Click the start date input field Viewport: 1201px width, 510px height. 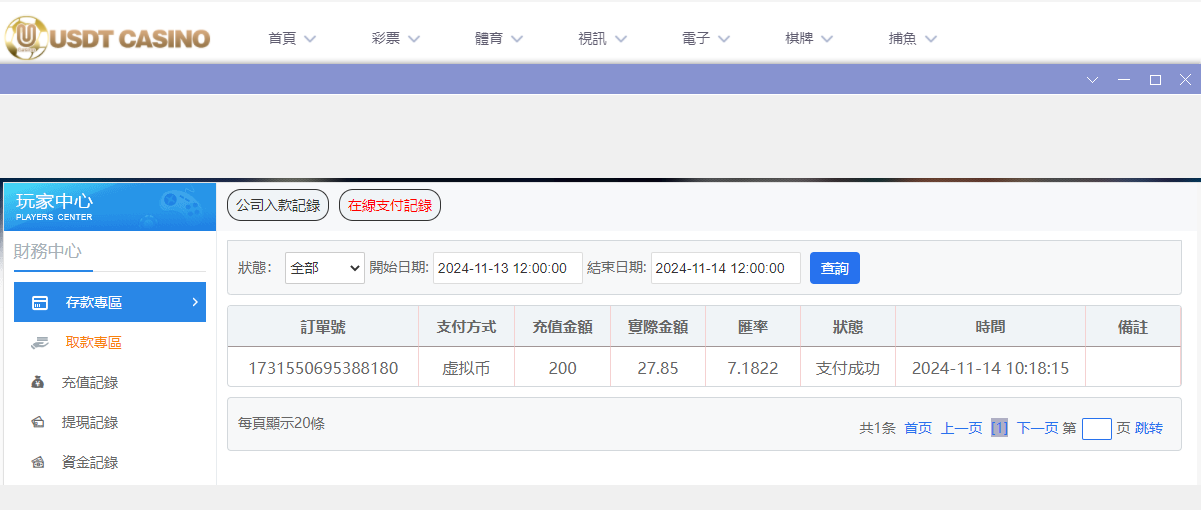(x=508, y=268)
